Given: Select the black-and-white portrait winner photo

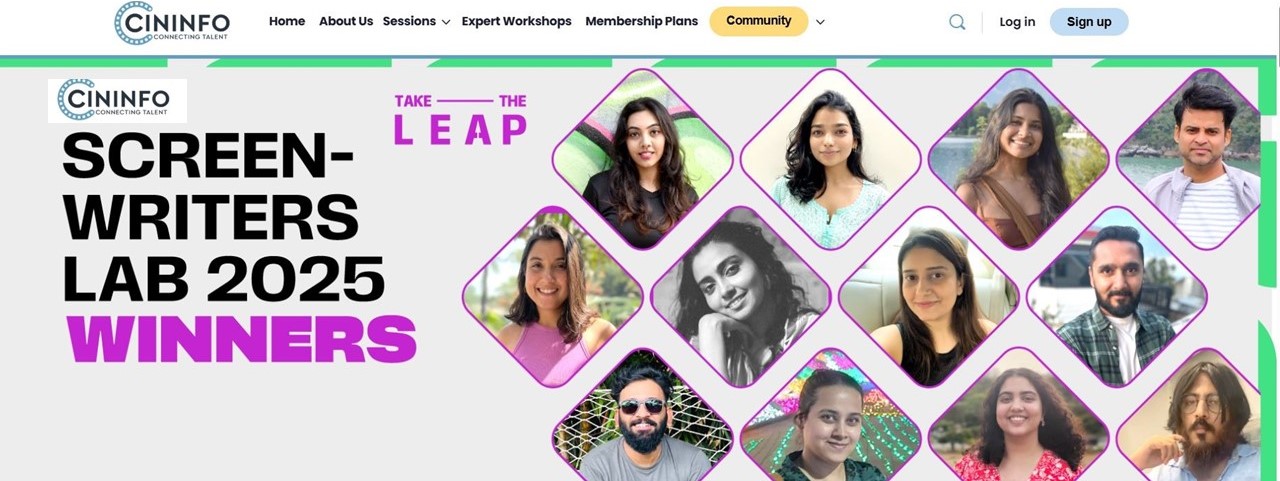Looking at the screenshot, I should coord(740,297).
